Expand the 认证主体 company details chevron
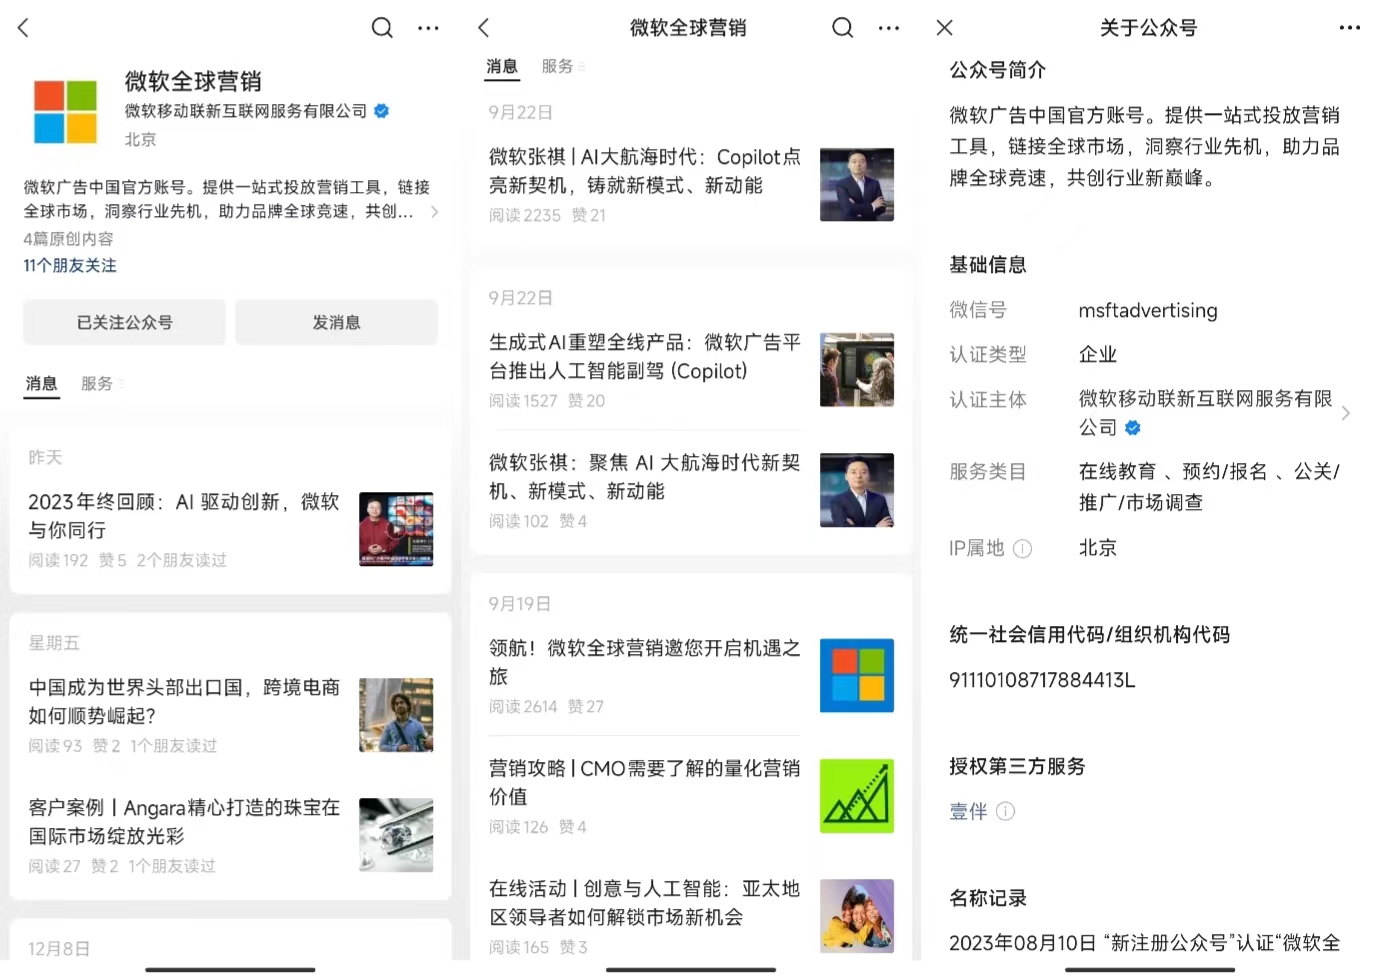 click(x=1346, y=412)
